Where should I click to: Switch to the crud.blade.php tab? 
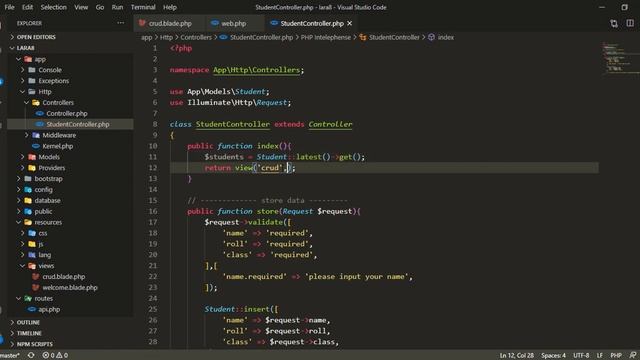[169, 23]
